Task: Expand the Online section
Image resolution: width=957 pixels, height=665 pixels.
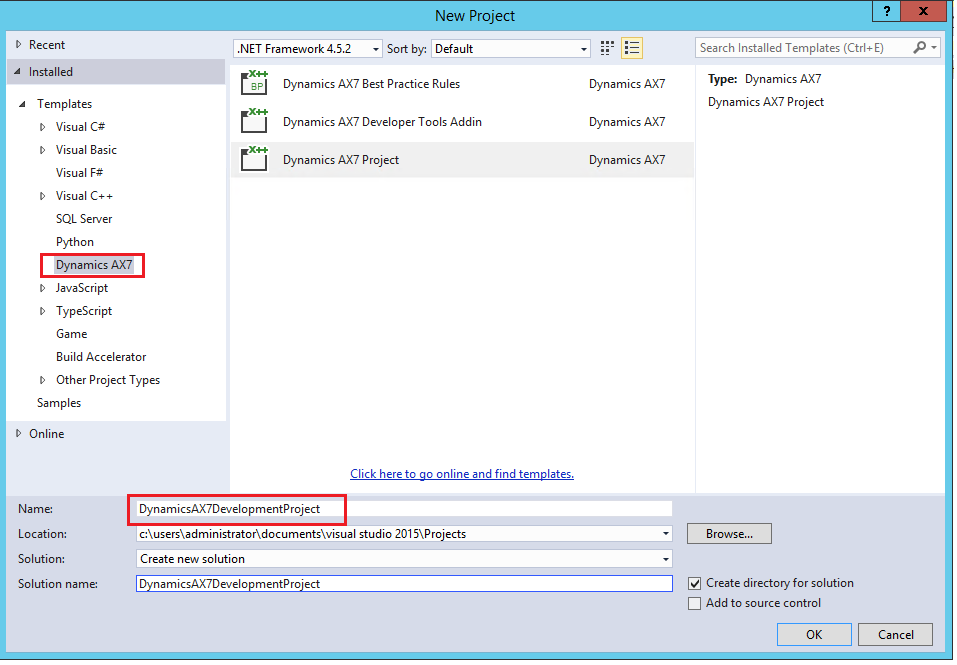Action: pyautogui.click(x=18, y=434)
